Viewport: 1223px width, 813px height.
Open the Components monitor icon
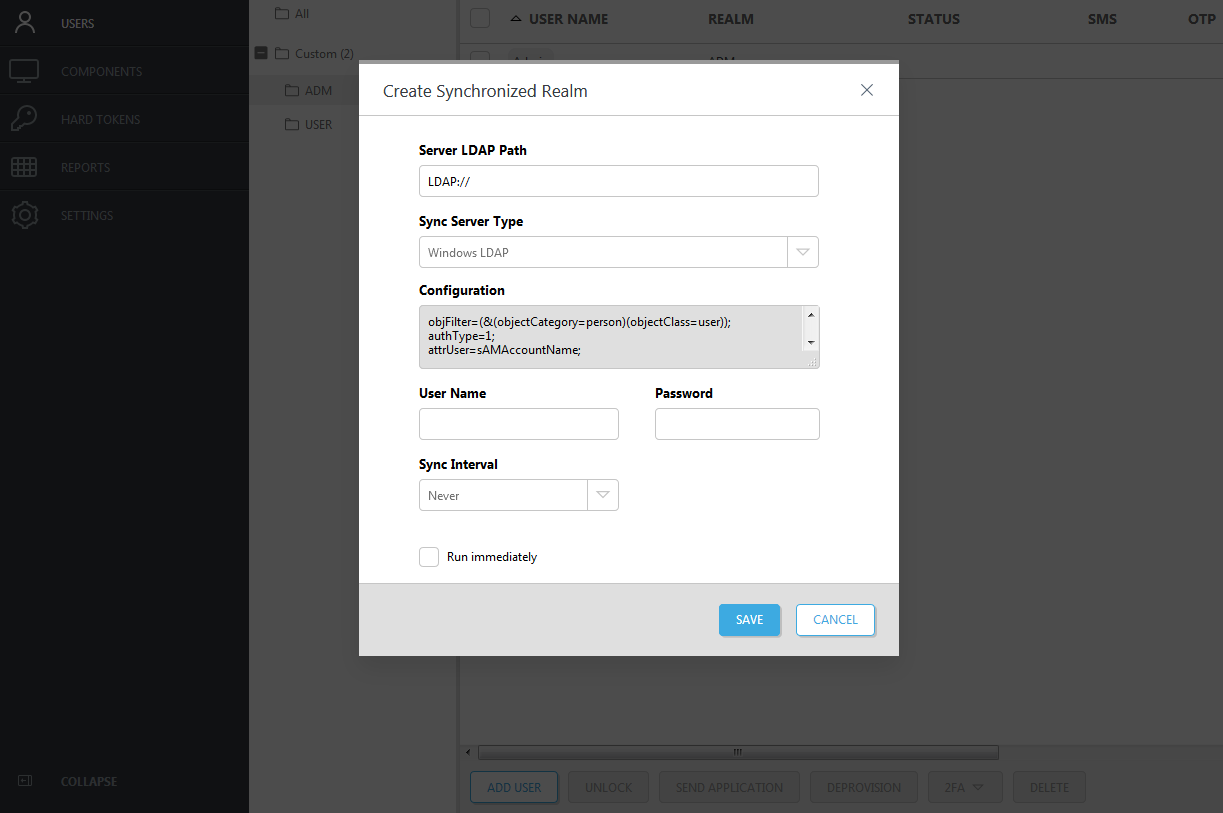[x=24, y=71]
